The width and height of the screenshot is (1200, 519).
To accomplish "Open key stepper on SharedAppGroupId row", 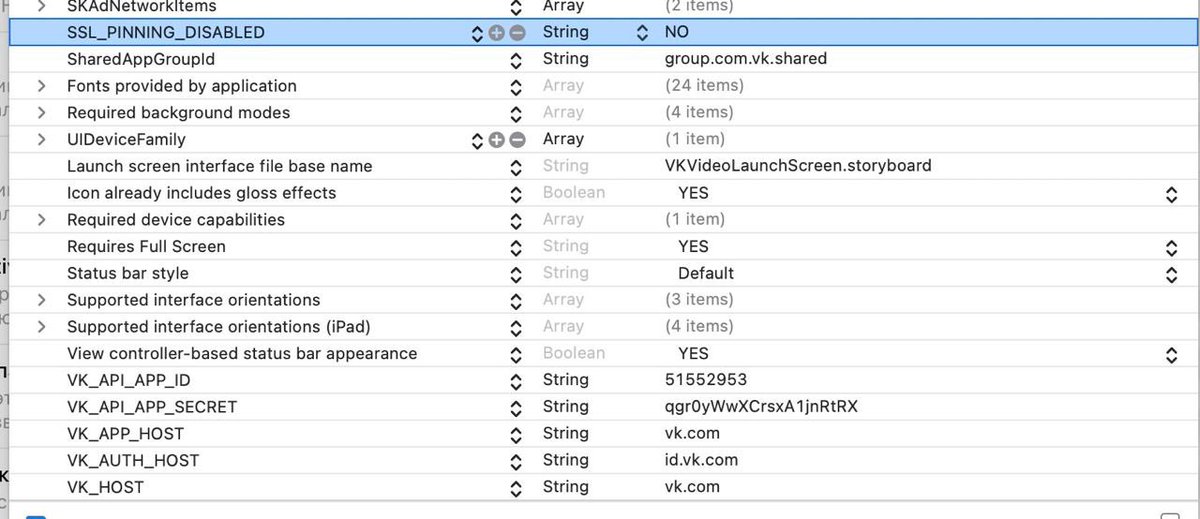I will tap(516, 60).
